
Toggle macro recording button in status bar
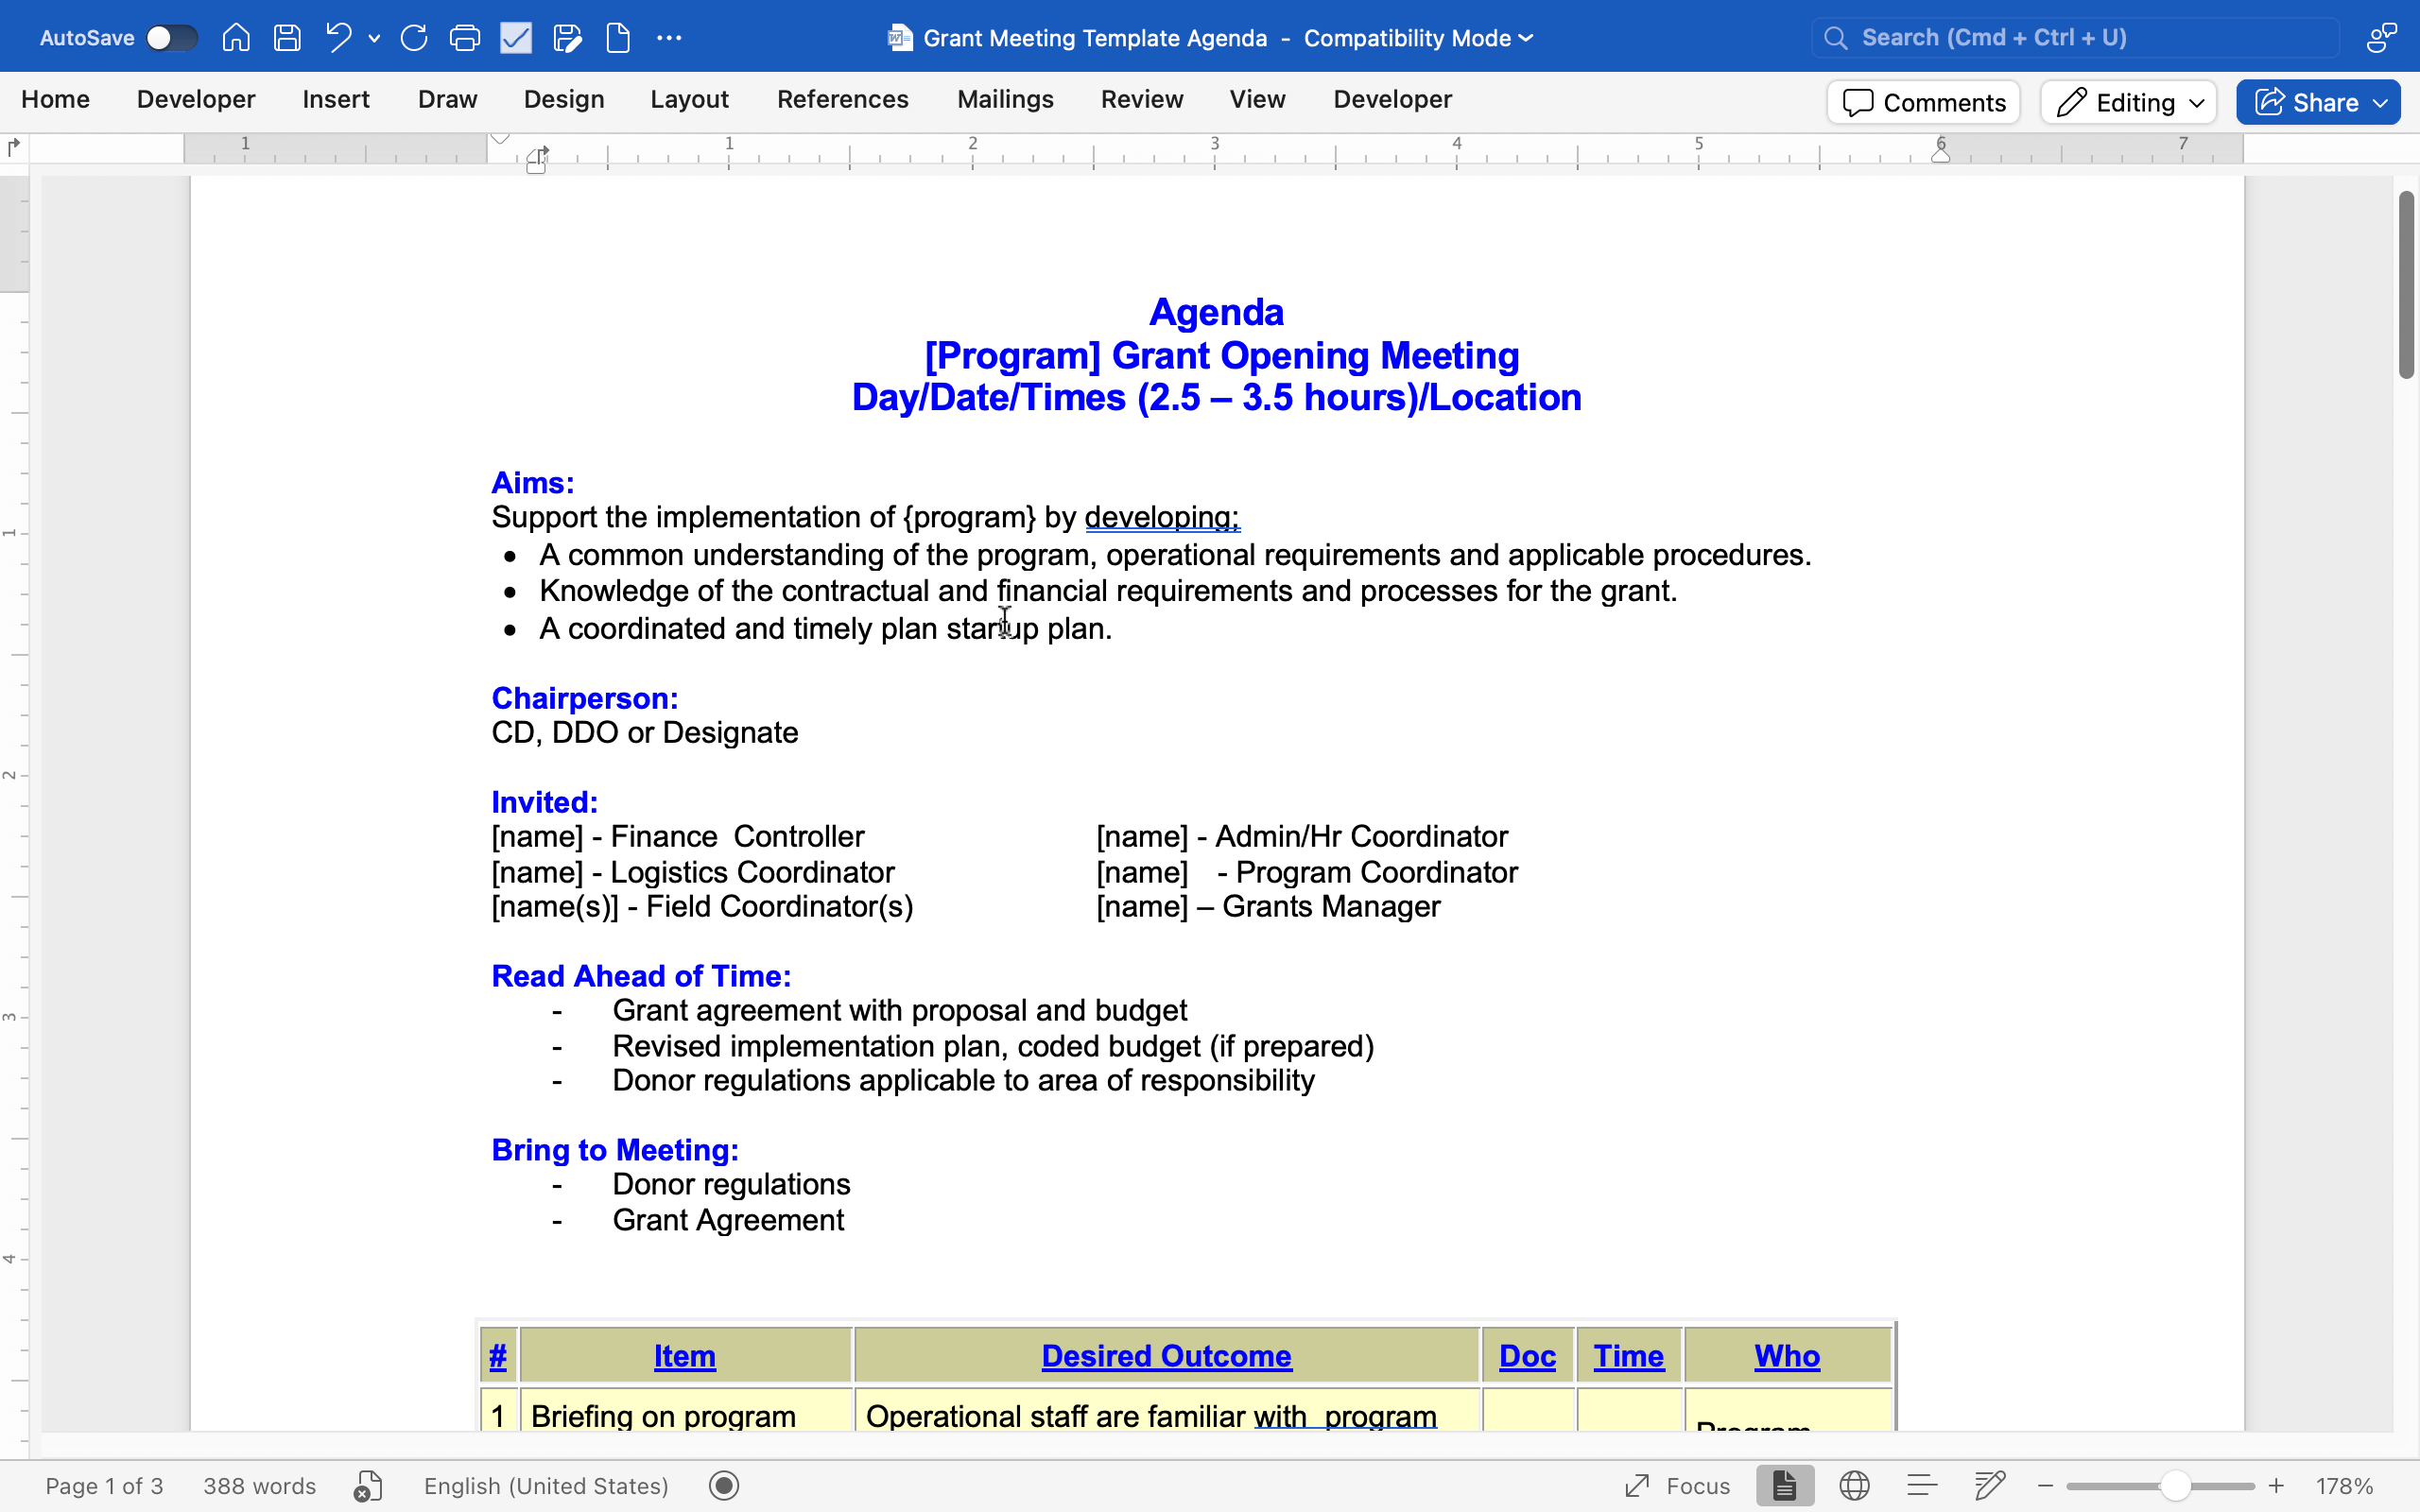[x=724, y=1486]
